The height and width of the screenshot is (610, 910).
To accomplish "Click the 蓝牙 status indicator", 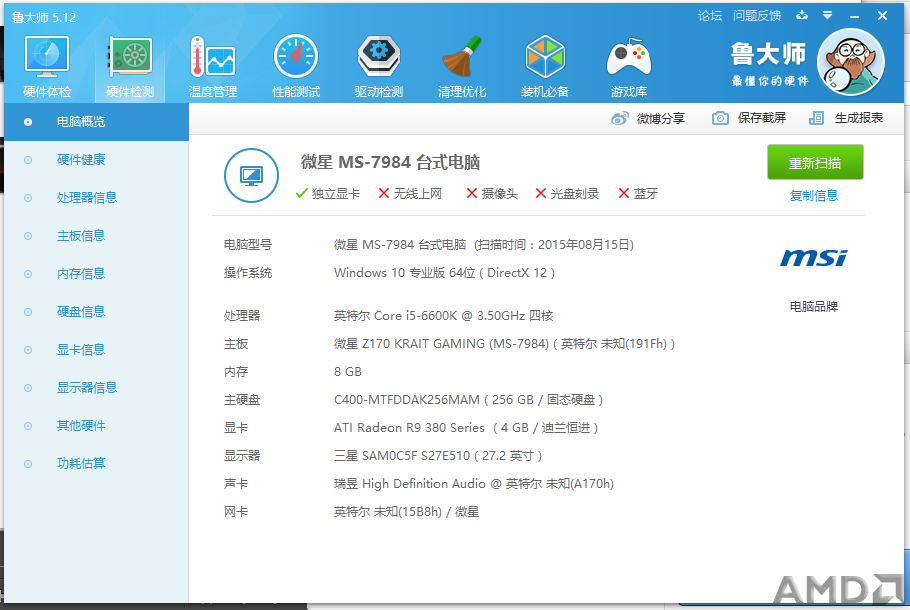I will pos(638,194).
